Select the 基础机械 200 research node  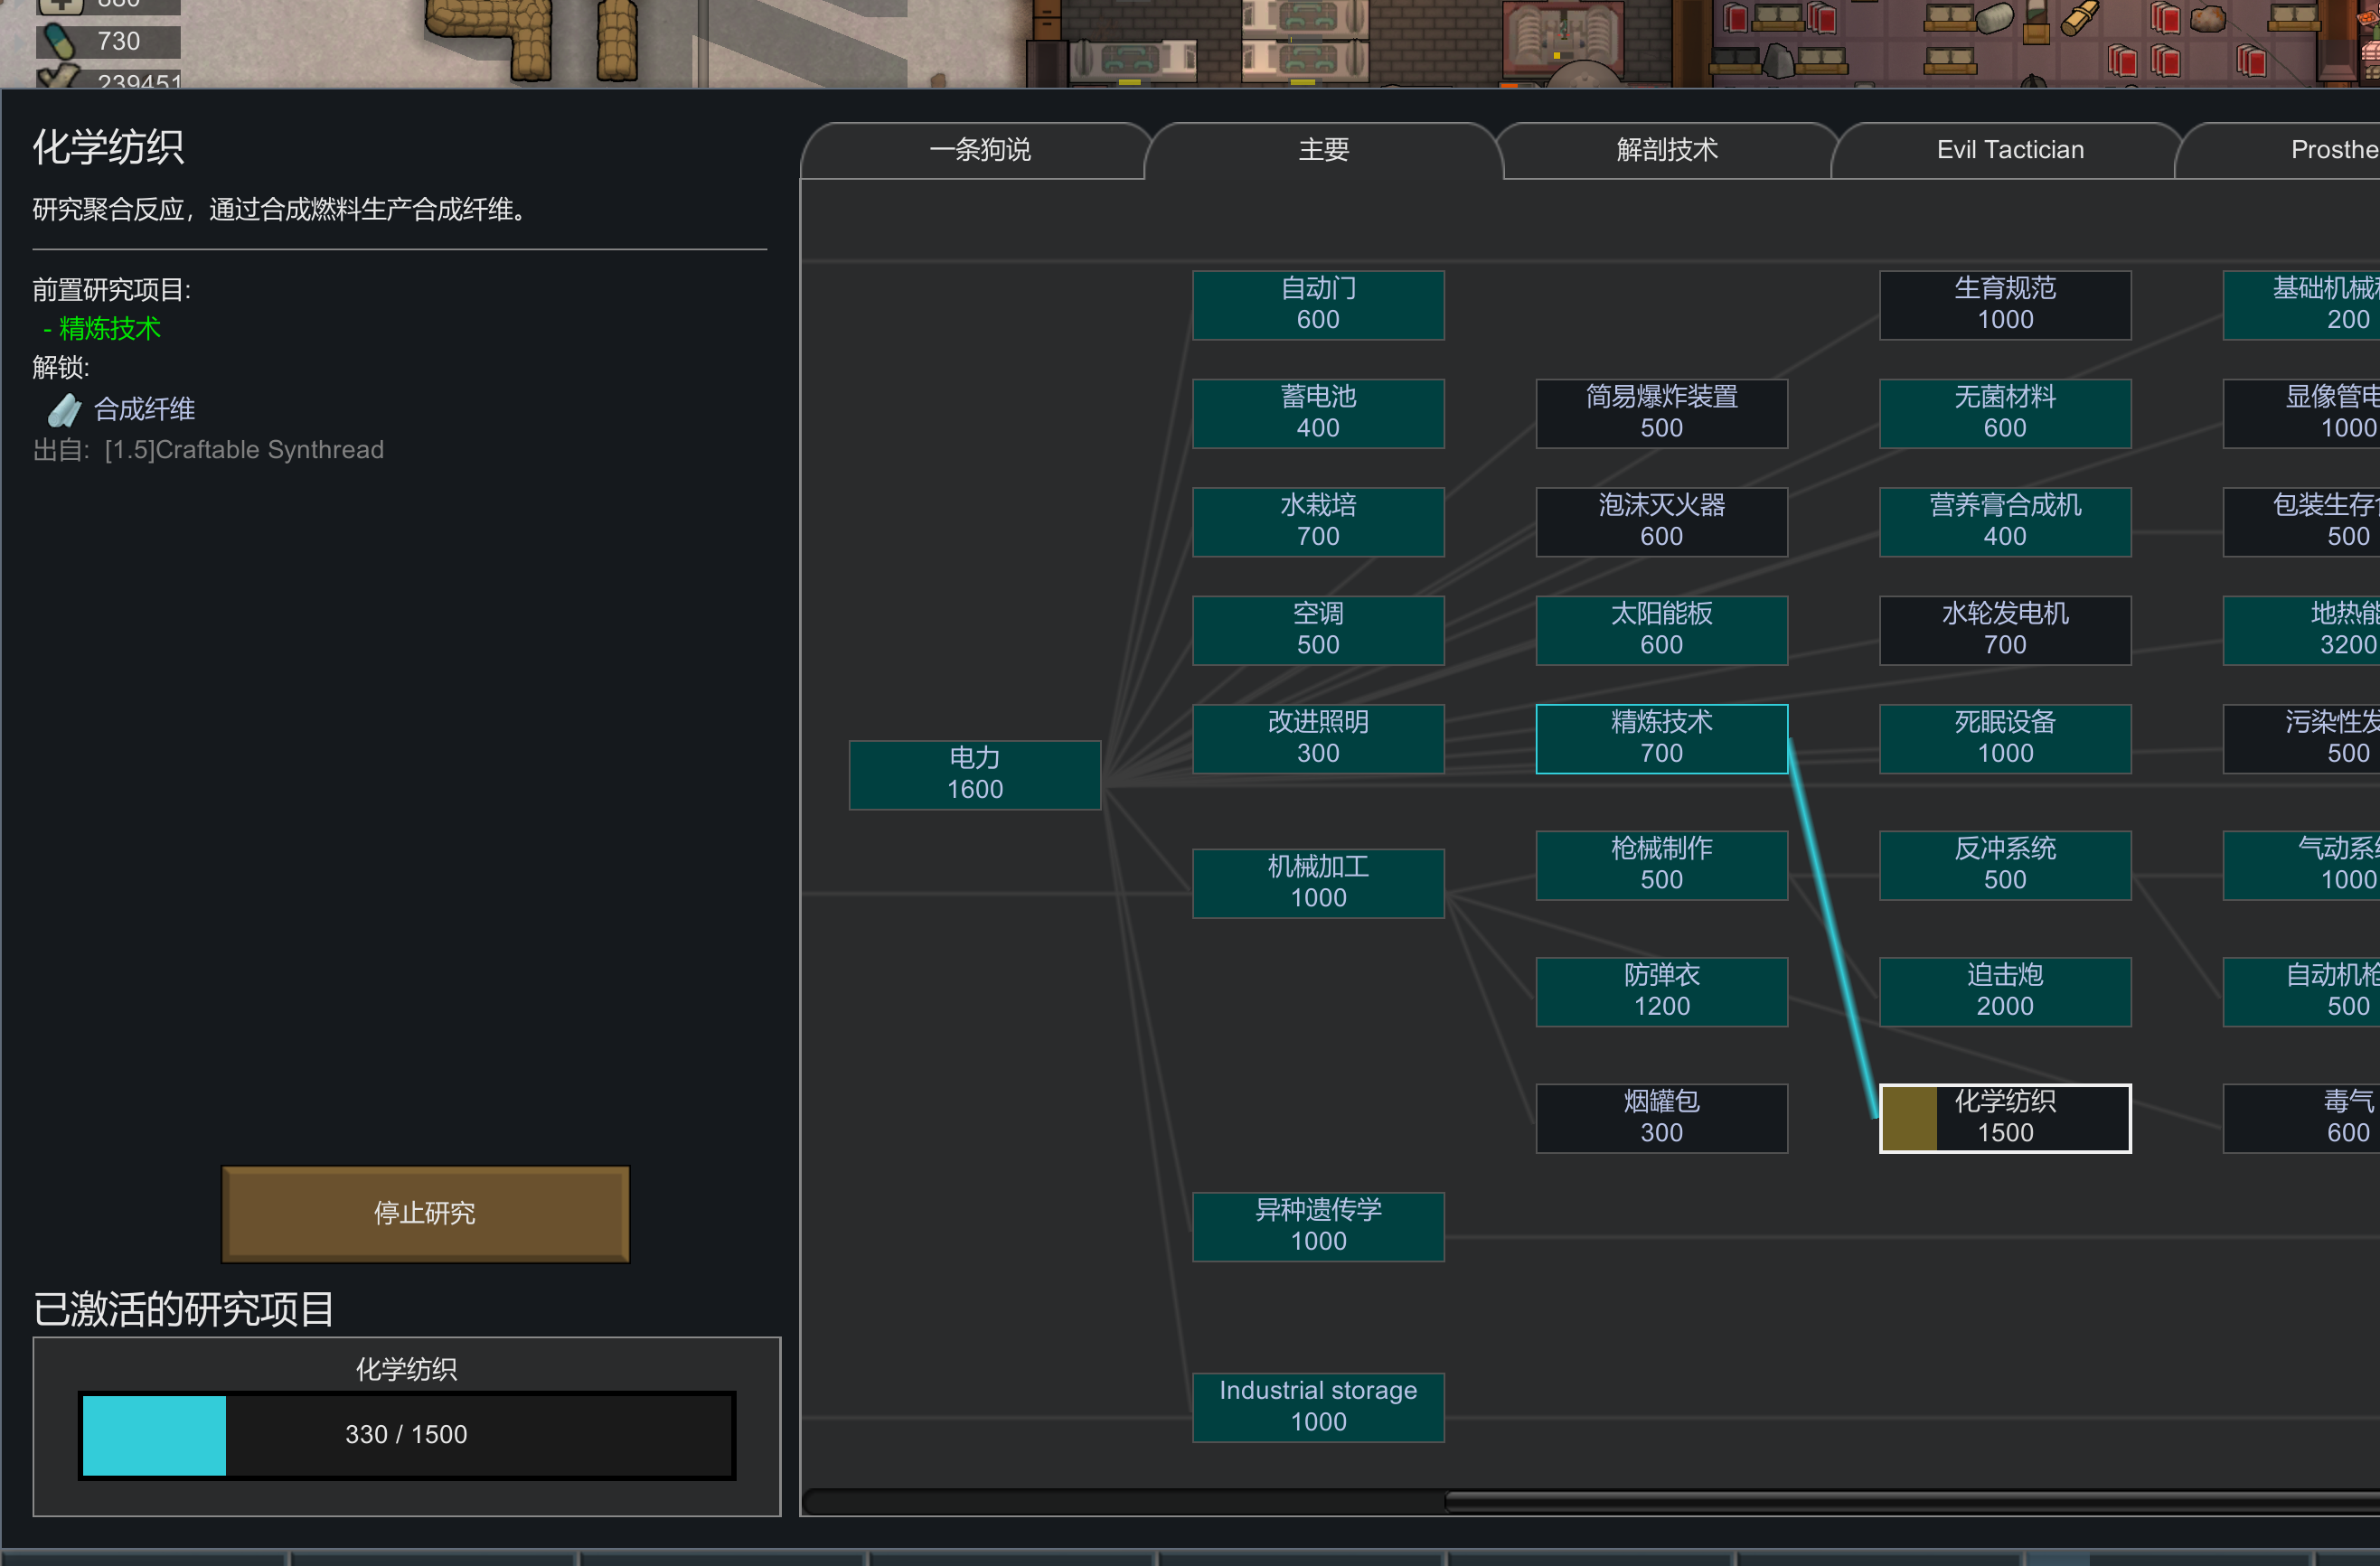tap(2302, 305)
